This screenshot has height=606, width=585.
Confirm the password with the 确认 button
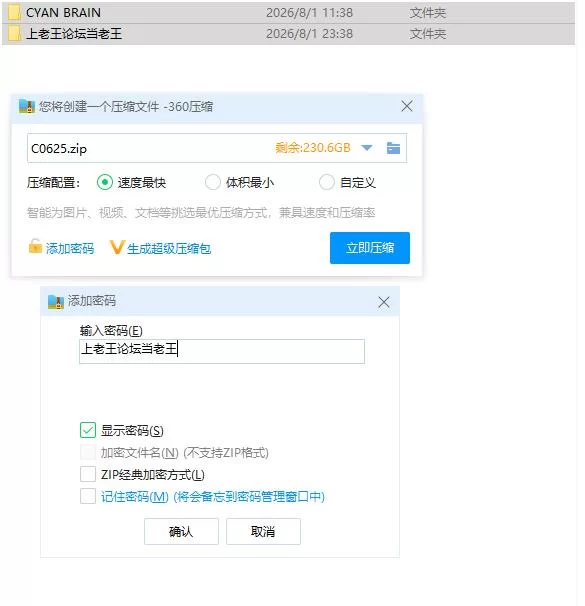[x=181, y=531]
